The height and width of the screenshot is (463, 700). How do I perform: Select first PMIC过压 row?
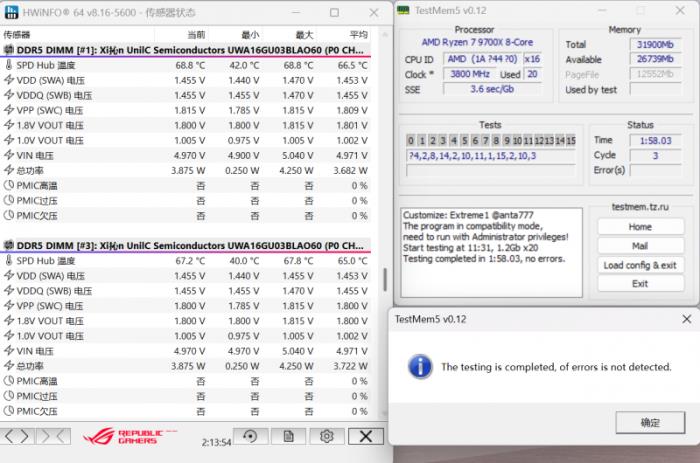click(x=185, y=200)
